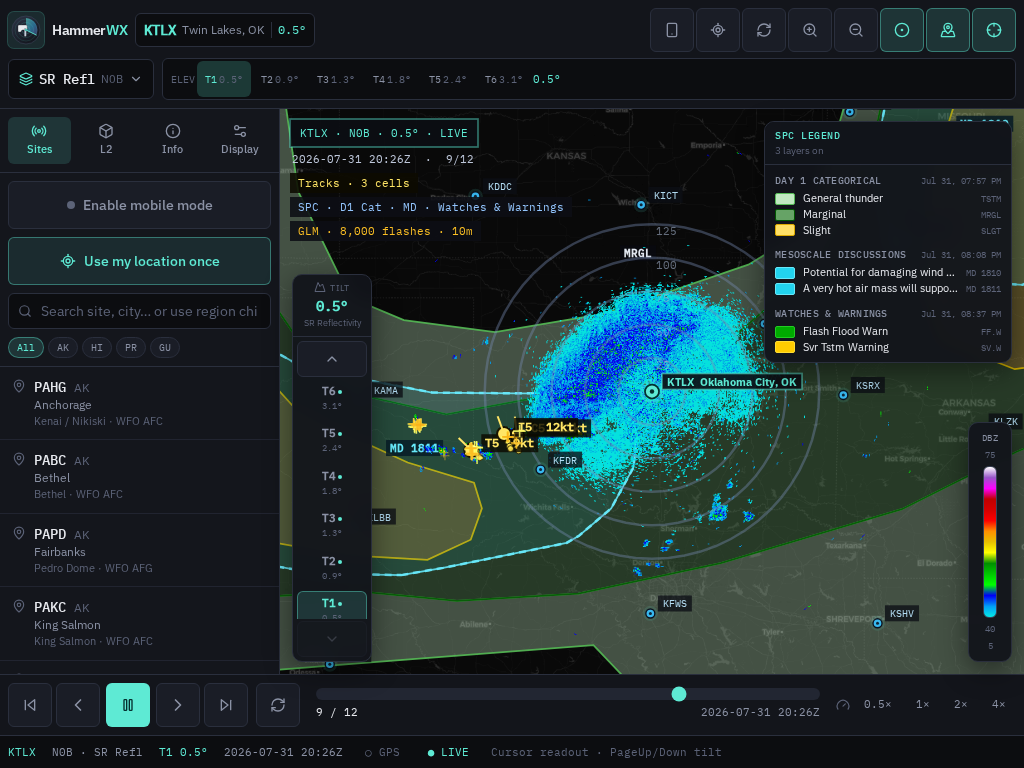The width and height of the screenshot is (1024, 768).
Task: Jump to last frame
Action: pos(226,705)
